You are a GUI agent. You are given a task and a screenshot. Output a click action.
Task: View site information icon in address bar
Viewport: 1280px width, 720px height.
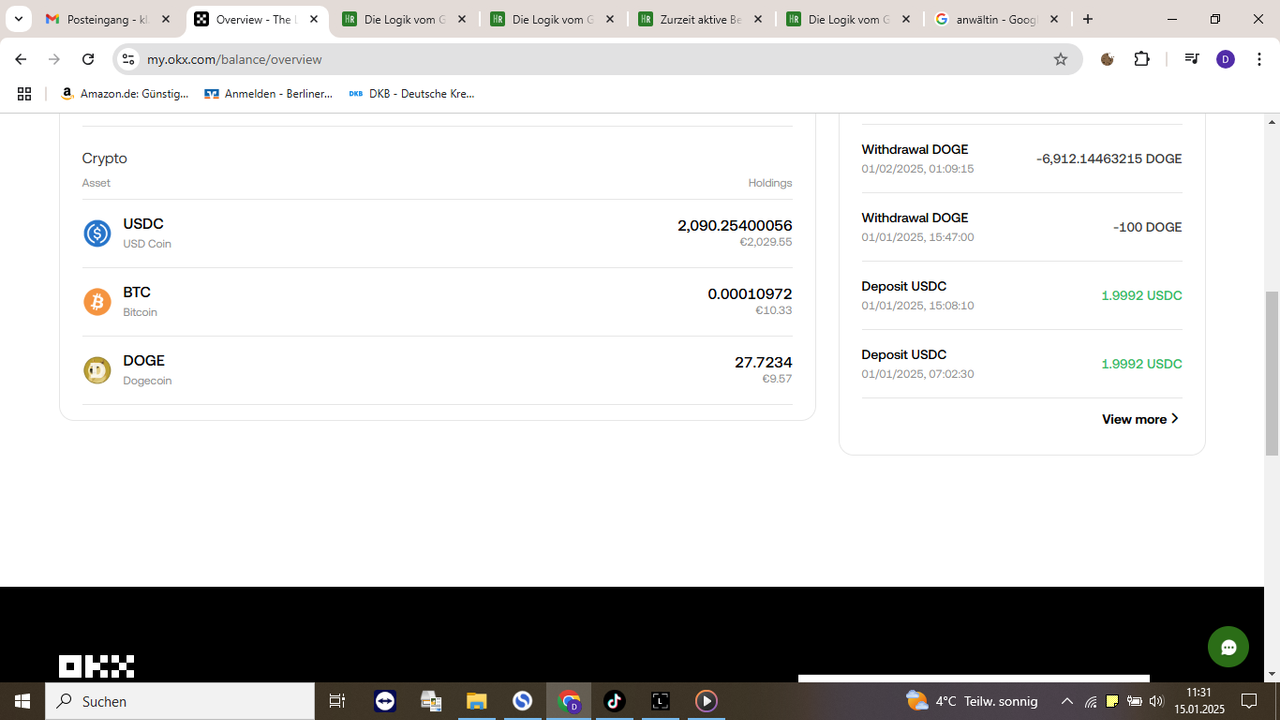tap(127, 59)
